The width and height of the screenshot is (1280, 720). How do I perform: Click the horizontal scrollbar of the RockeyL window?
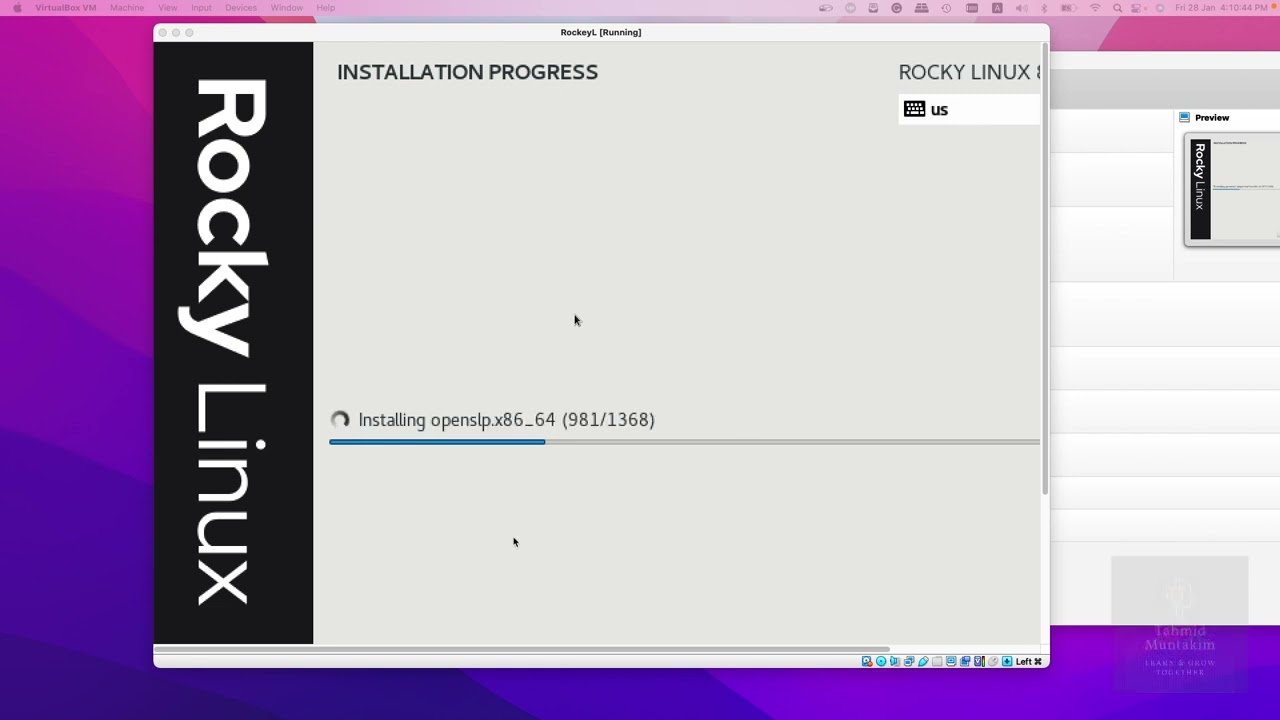(x=521, y=649)
